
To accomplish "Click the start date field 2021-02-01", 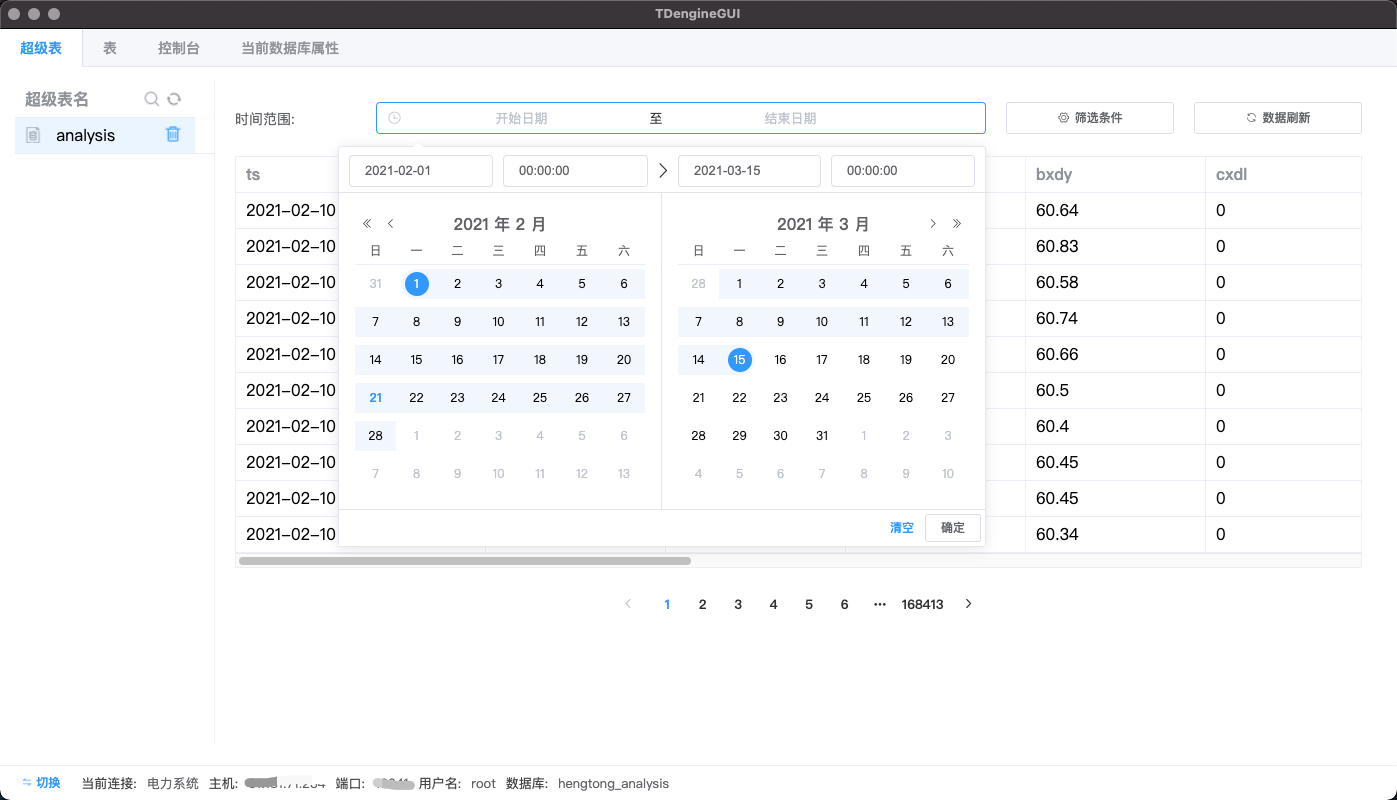I will 421,171.
